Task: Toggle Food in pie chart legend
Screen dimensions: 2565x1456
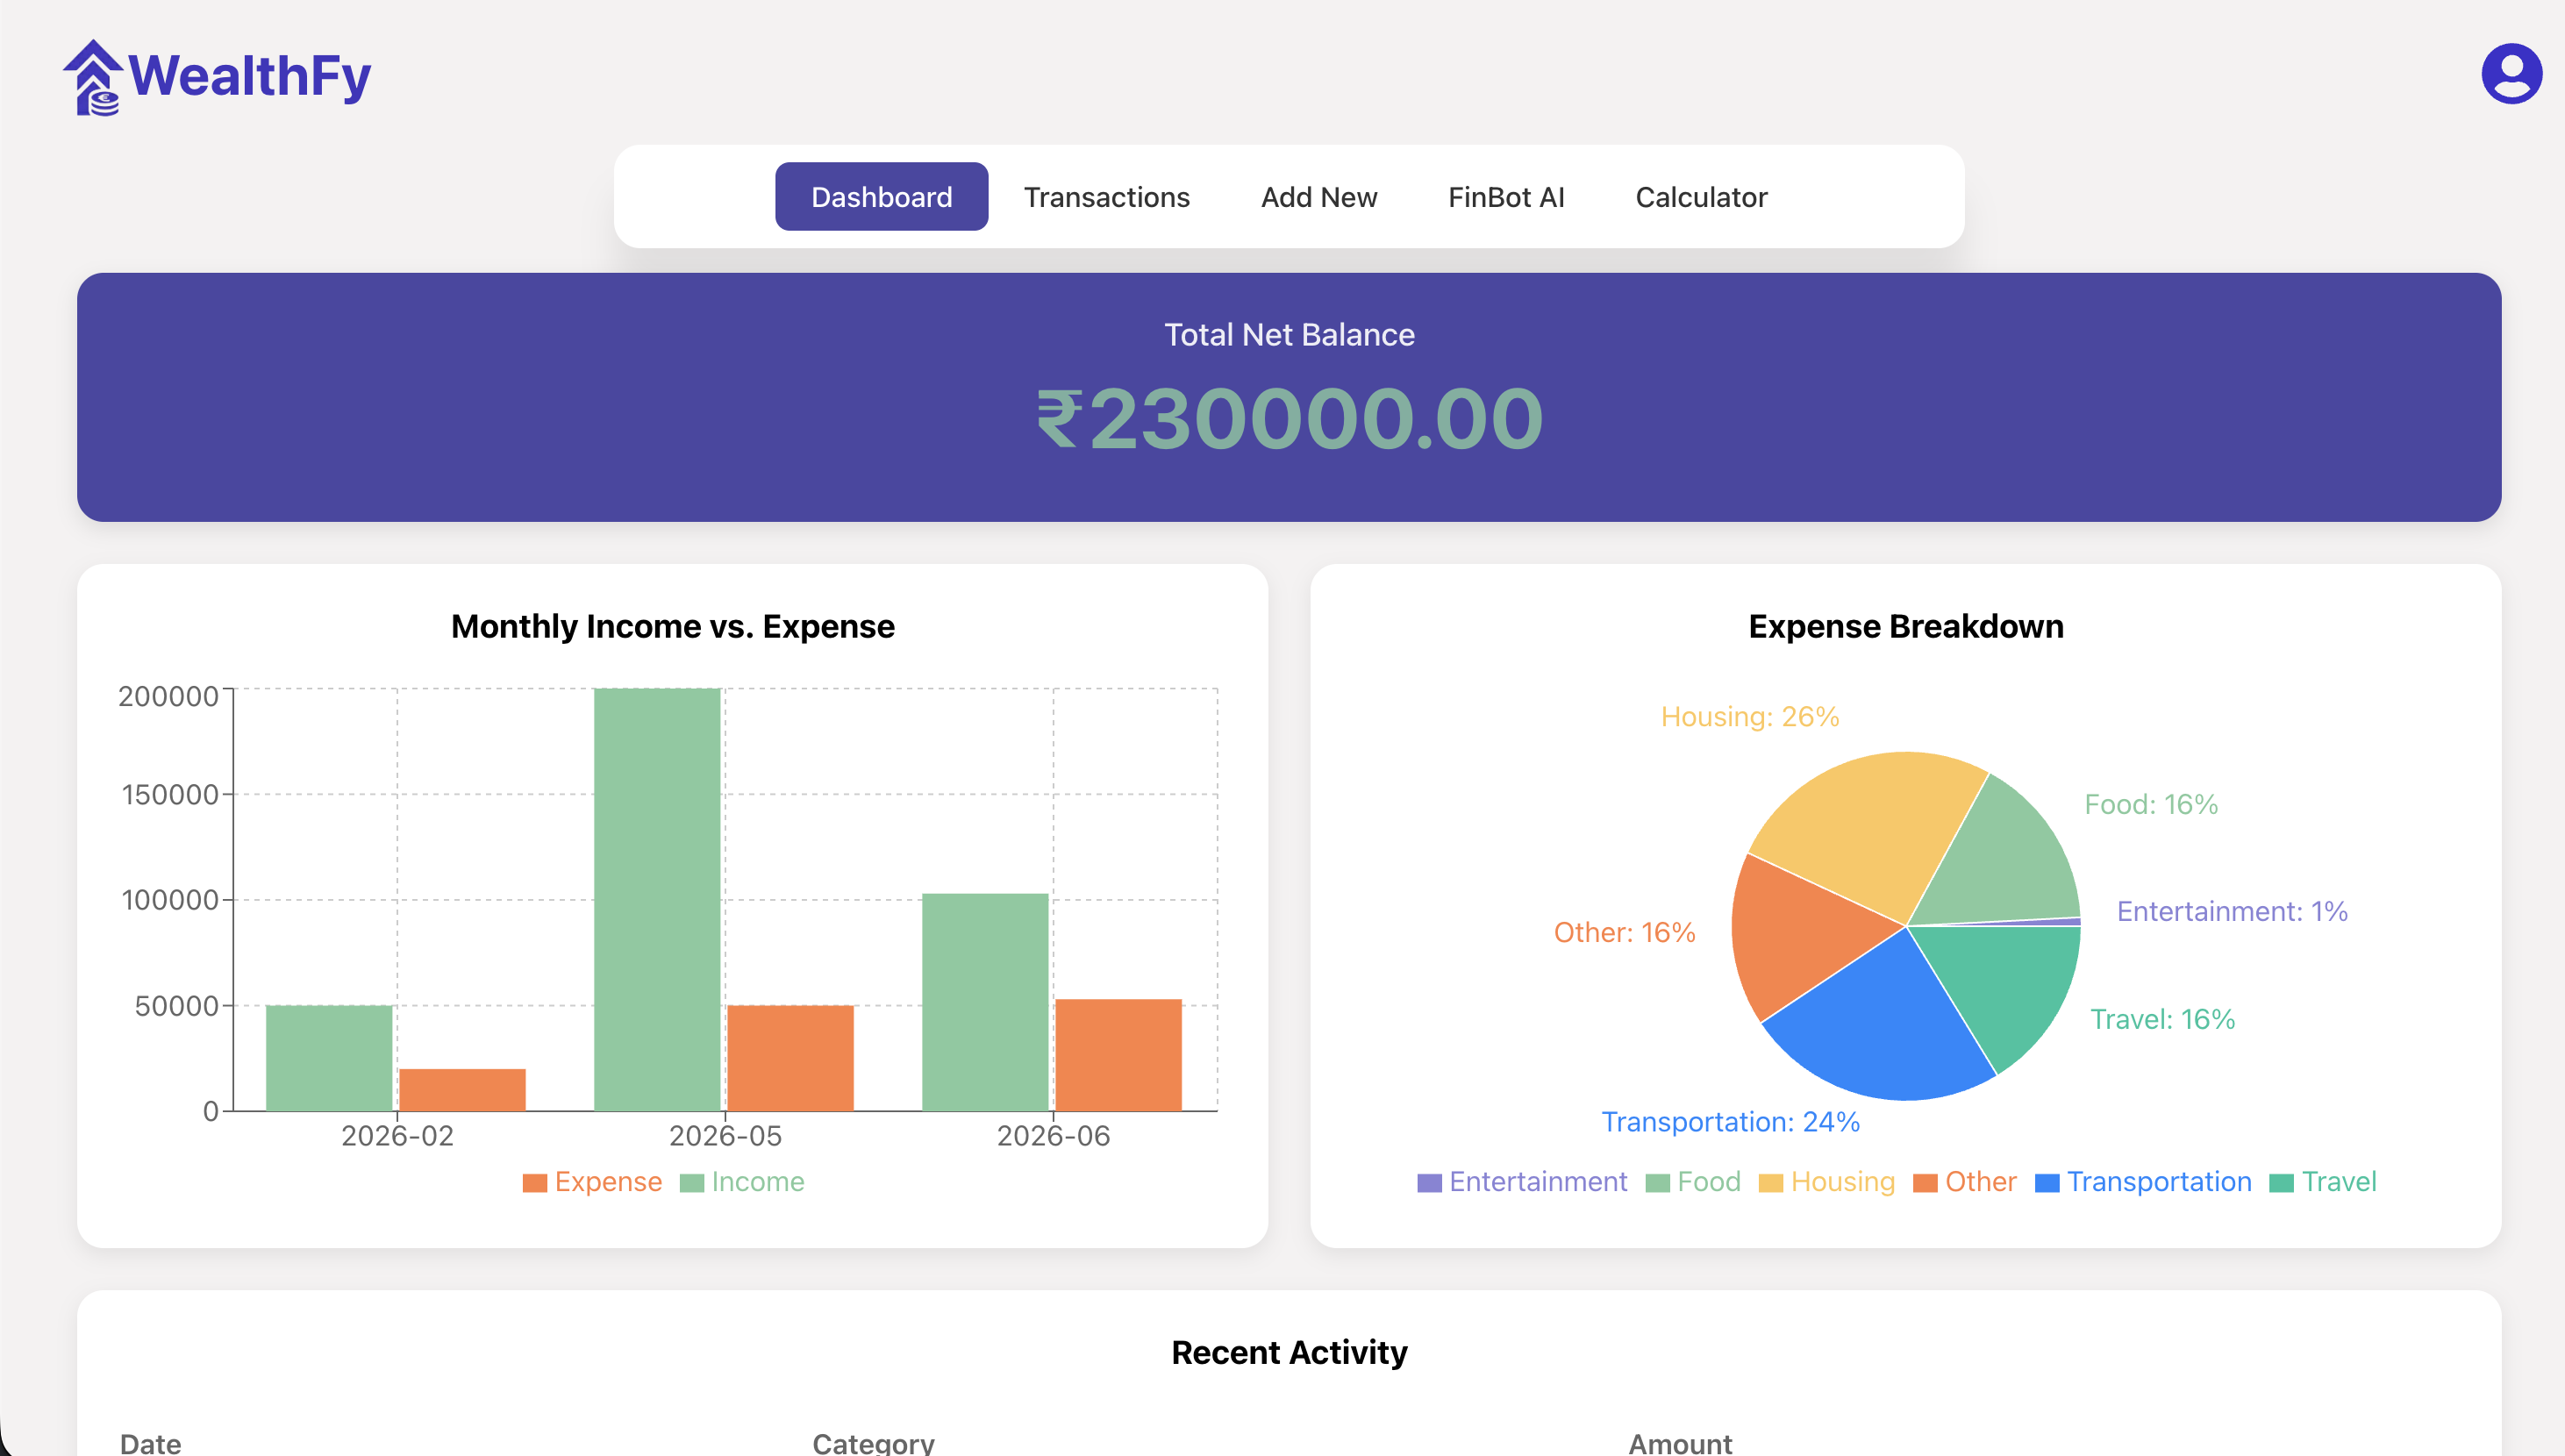Action: click(1693, 1182)
